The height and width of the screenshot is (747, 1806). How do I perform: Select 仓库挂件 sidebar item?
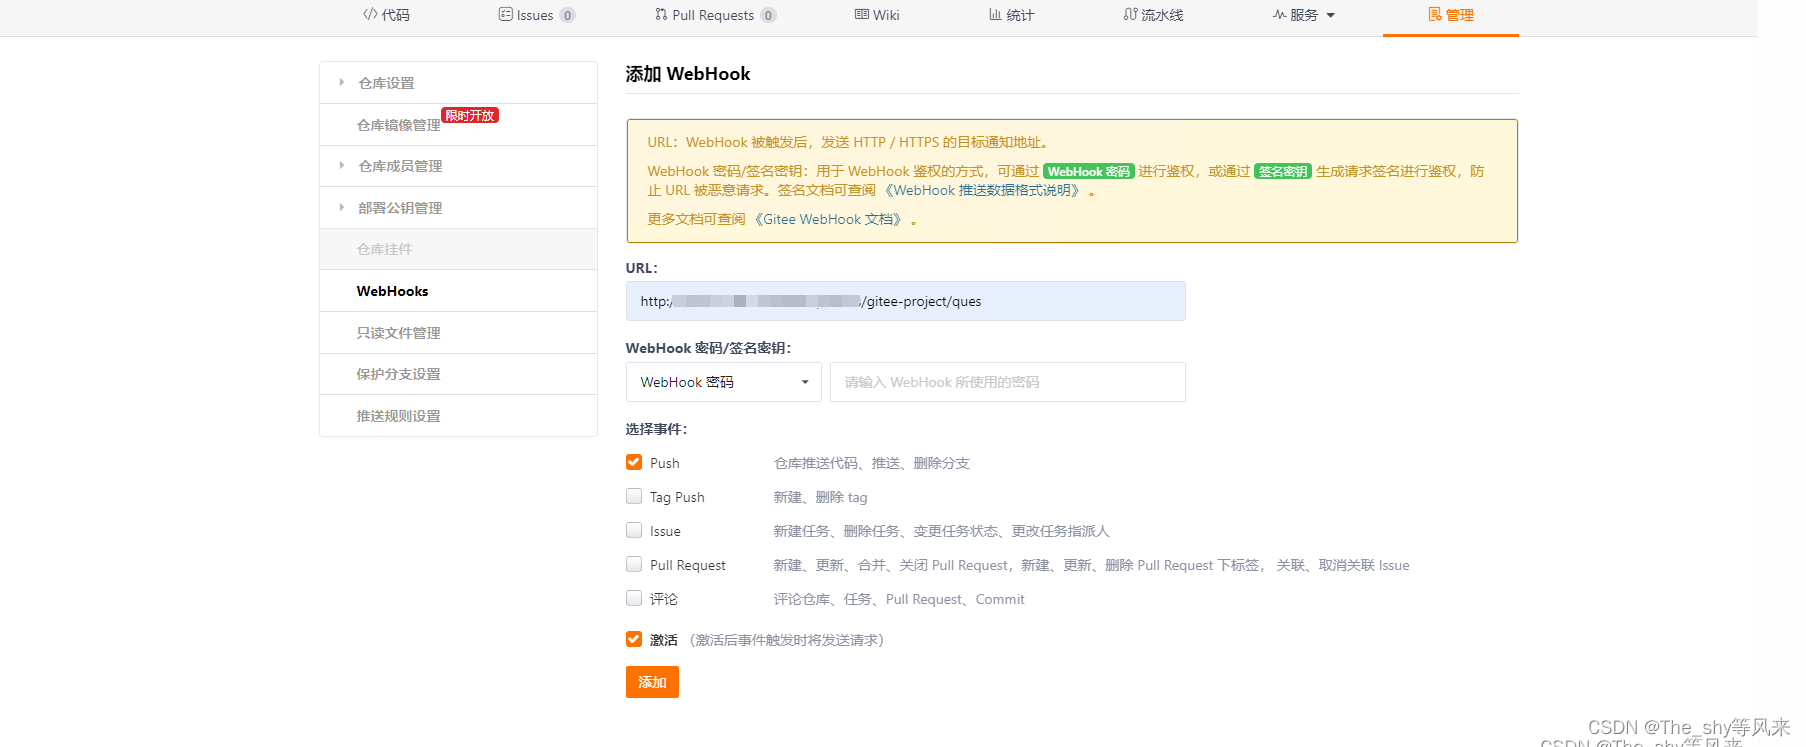(458, 249)
